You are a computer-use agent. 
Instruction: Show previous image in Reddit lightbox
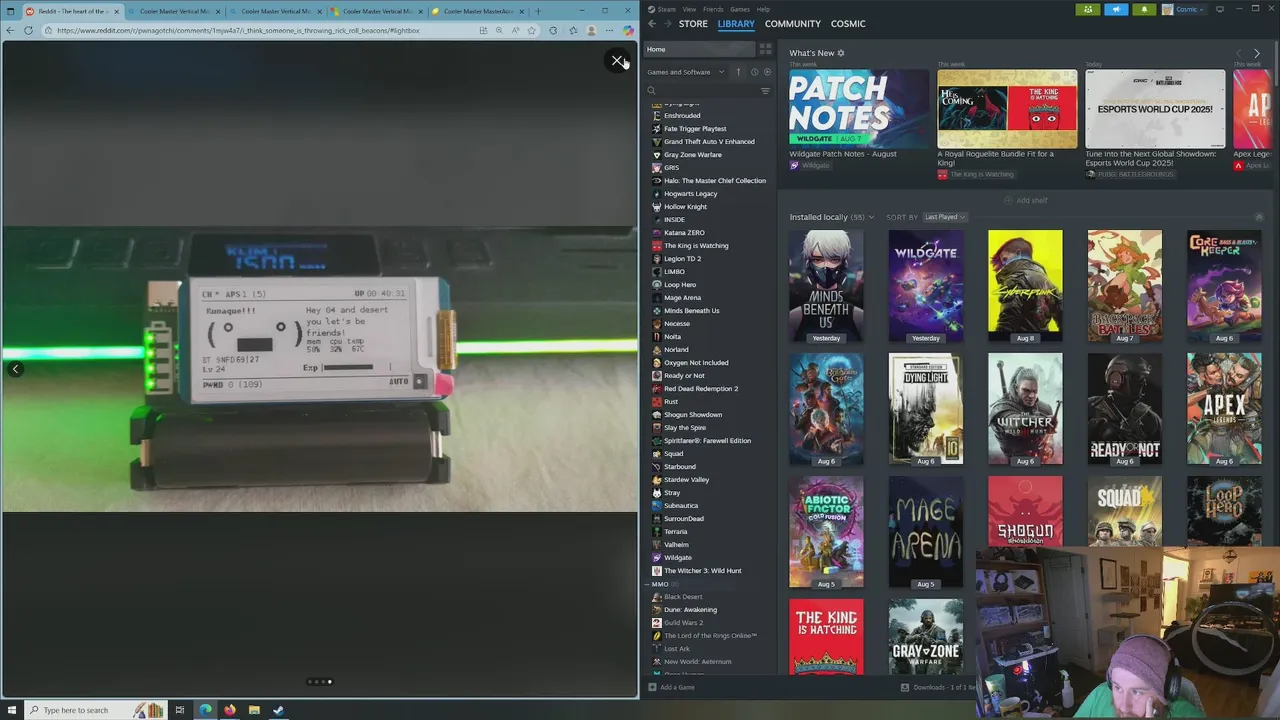15,369
